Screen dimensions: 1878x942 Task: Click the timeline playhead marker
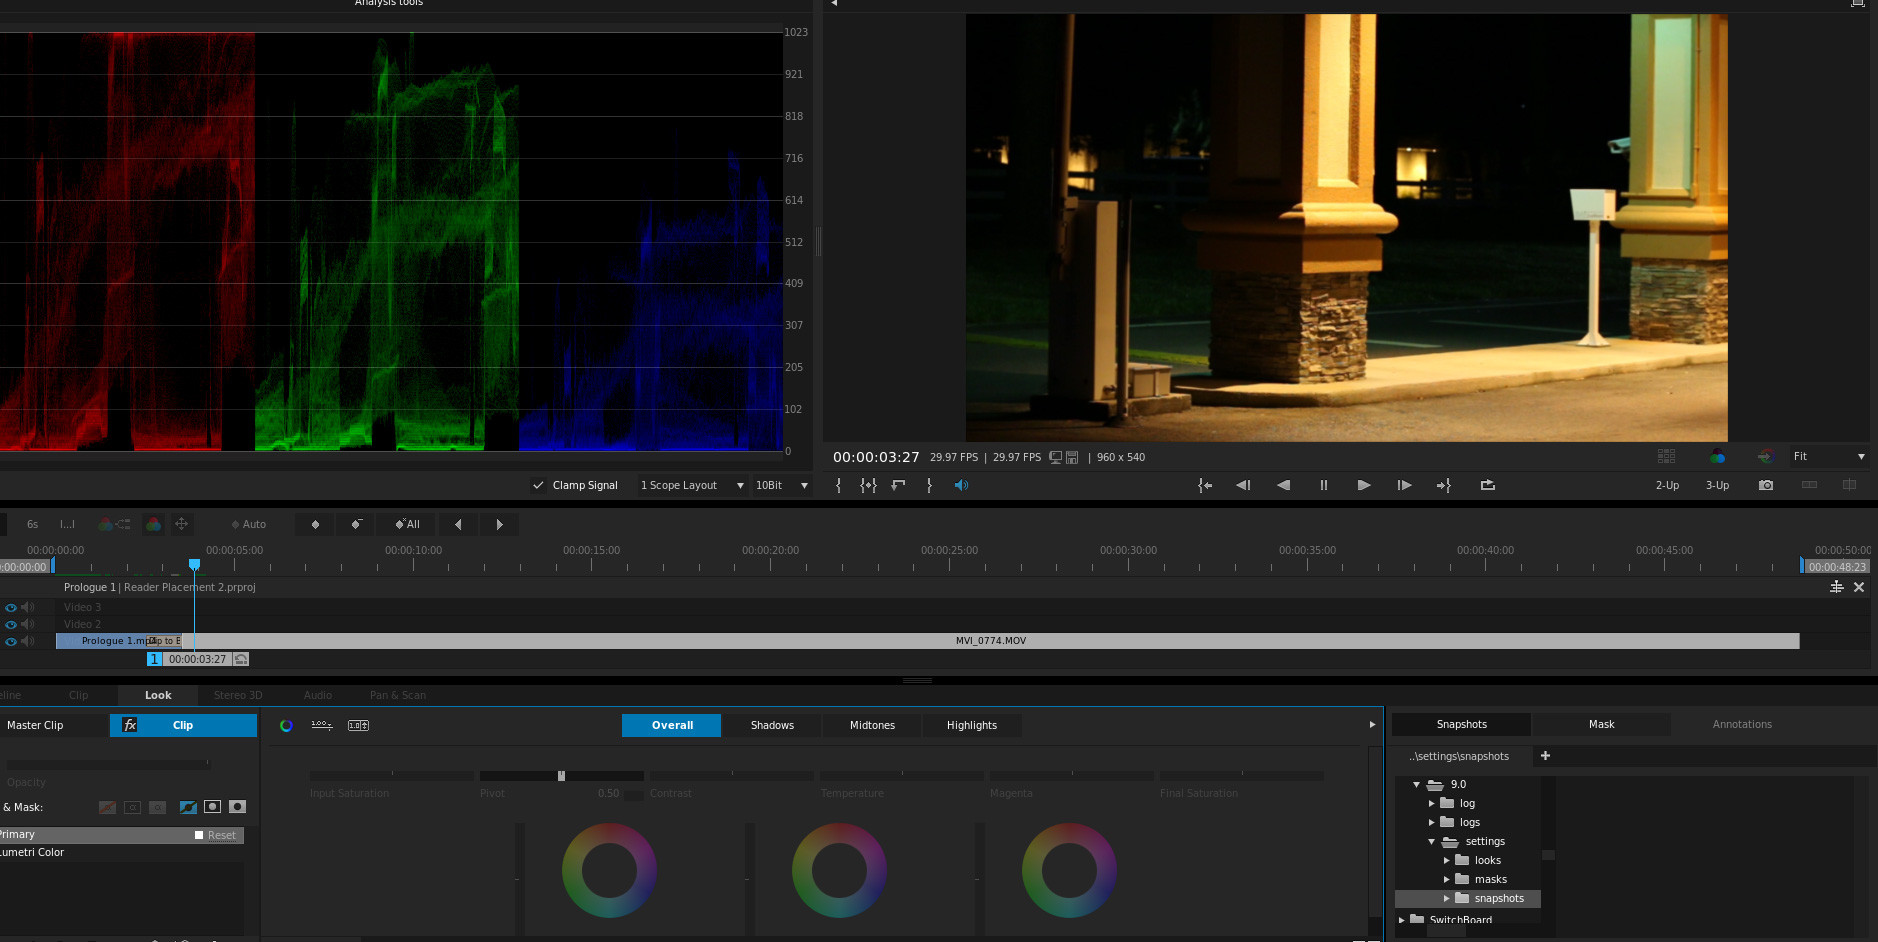click(194, 565)
